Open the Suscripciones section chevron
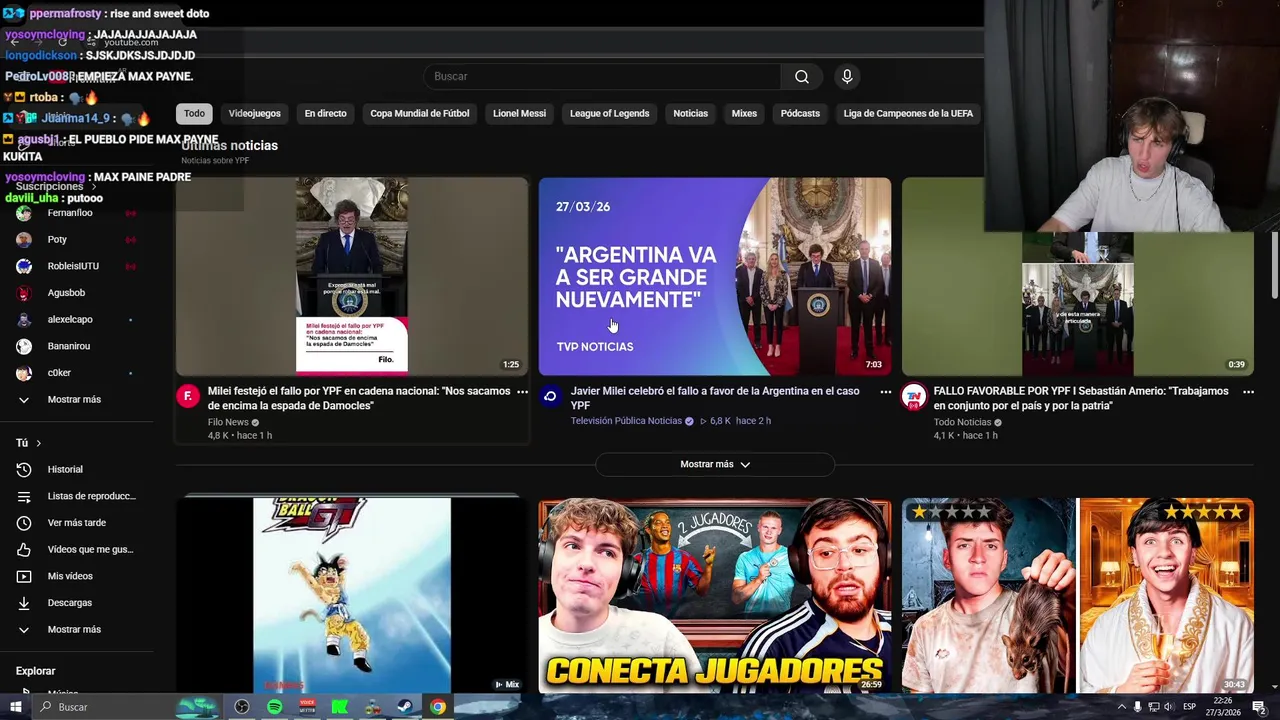This screenshot has height=720, width=1280. (94, 187)
